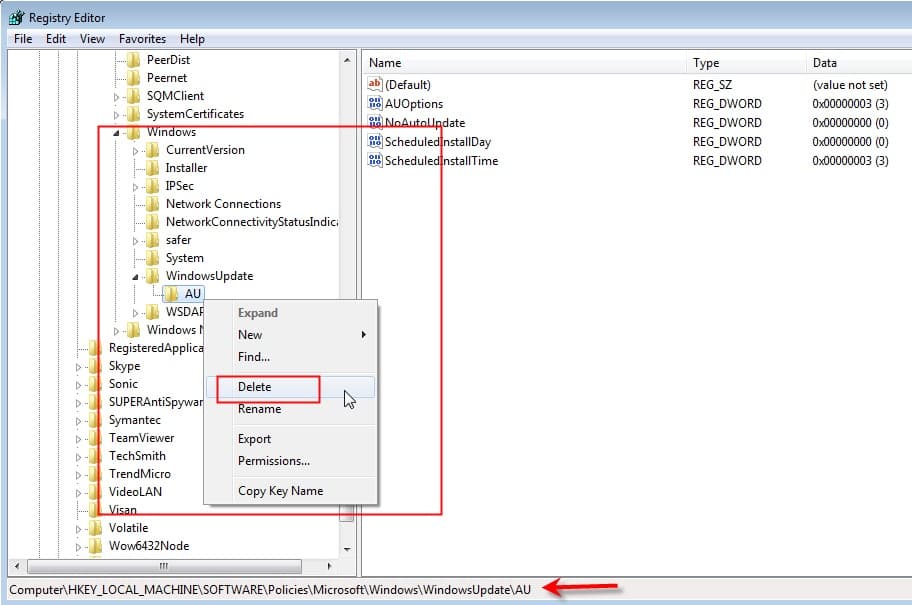Click the Wow6432Node folder icon
The height and width of the screenshot is (605, 912).
pos(95,546)
